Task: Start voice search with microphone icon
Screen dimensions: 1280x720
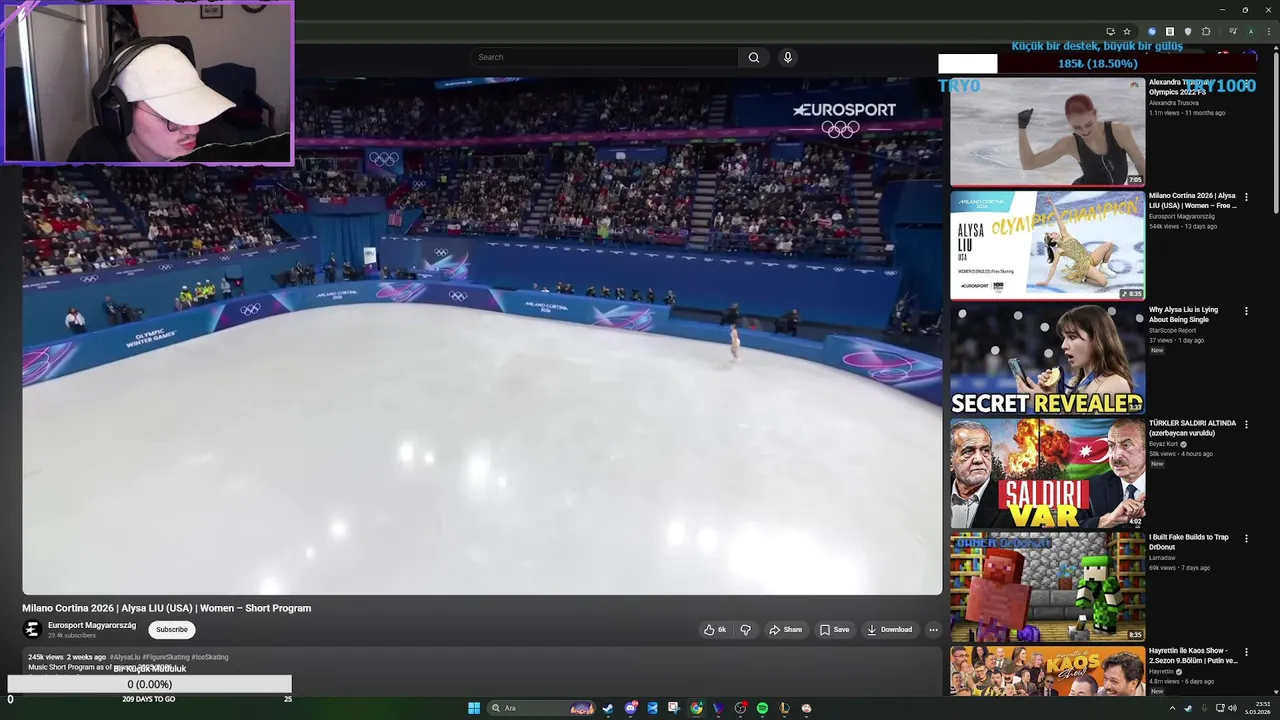Action: (788, 57)
